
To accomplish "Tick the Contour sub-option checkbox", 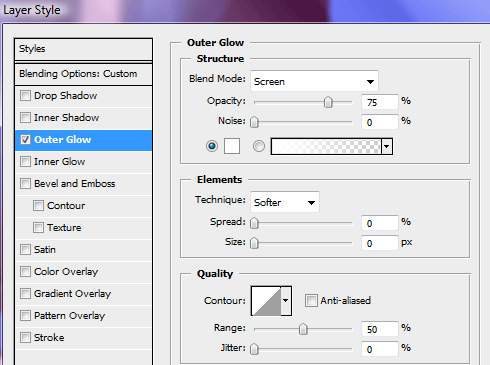I will coord(38,206).
